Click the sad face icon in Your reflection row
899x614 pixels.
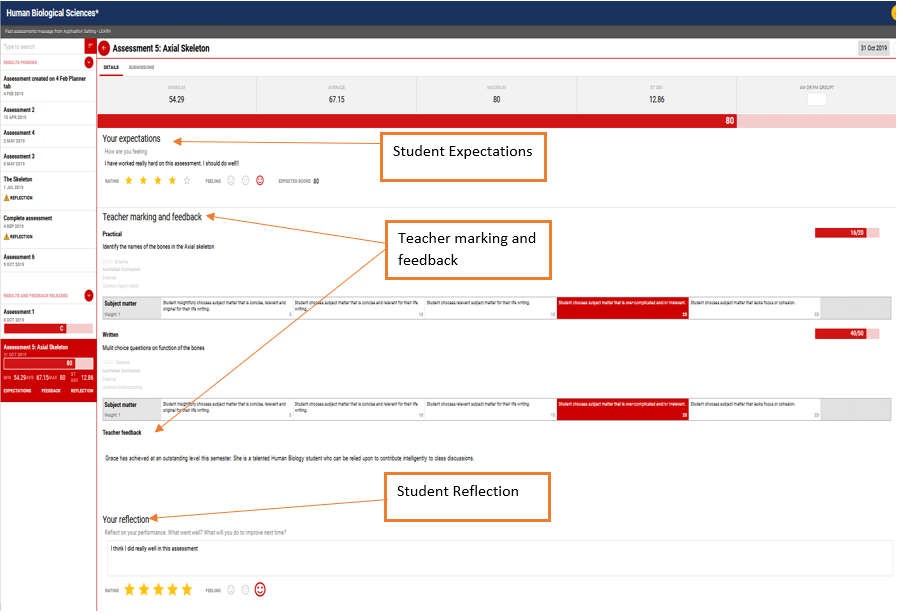pos(230,590)
